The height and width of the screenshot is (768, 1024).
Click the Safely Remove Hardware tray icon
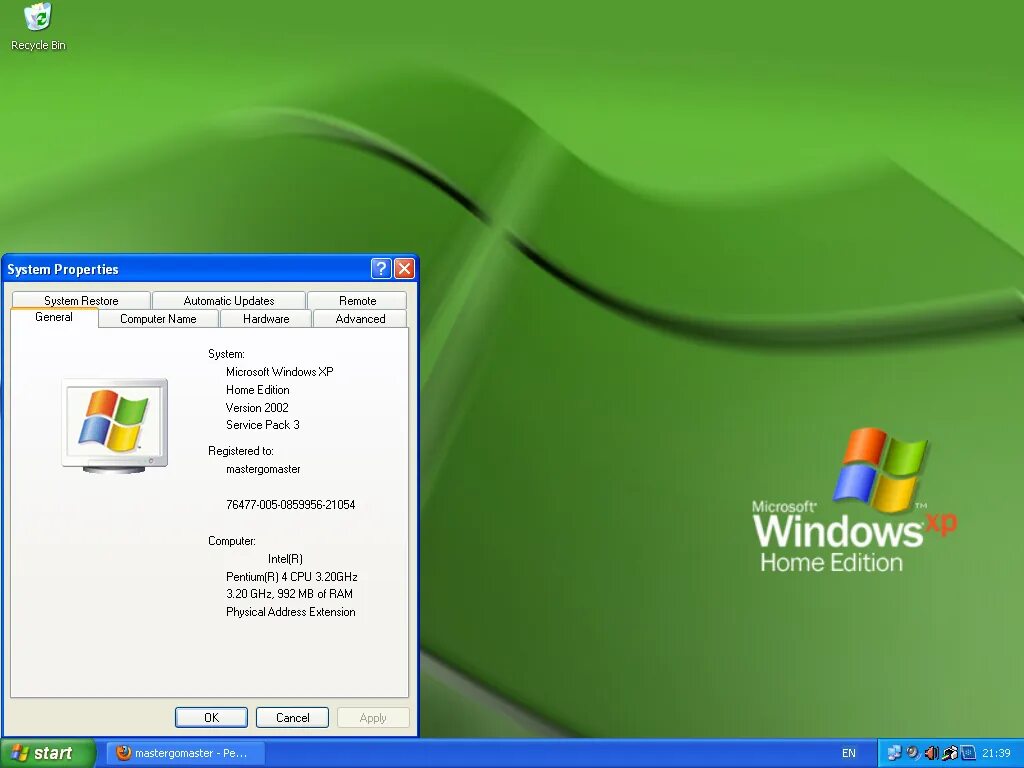950,752
